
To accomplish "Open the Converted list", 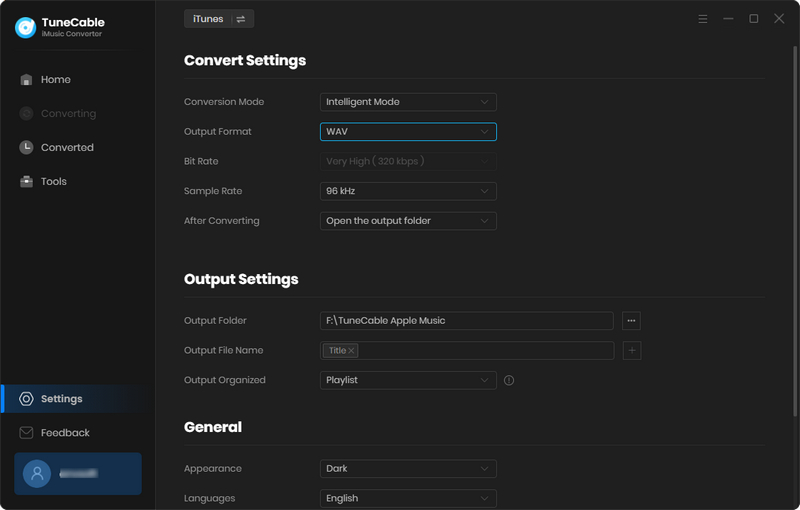I will click(77, 147).
